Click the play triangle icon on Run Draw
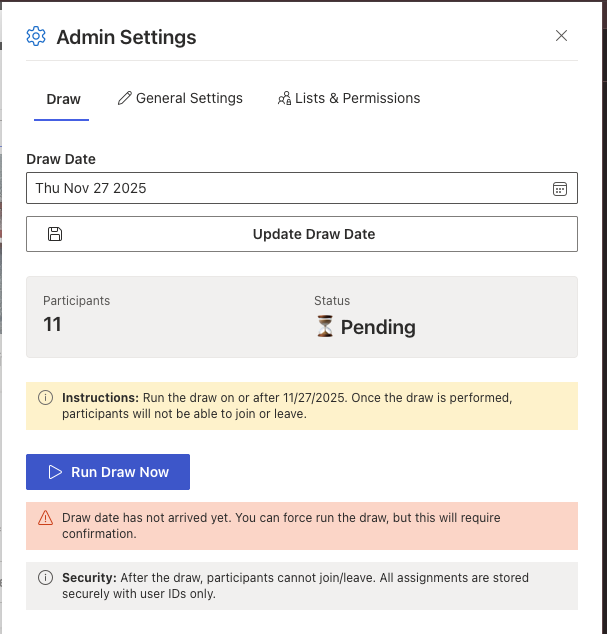This screenshot has height=634, width=607. 55,472
